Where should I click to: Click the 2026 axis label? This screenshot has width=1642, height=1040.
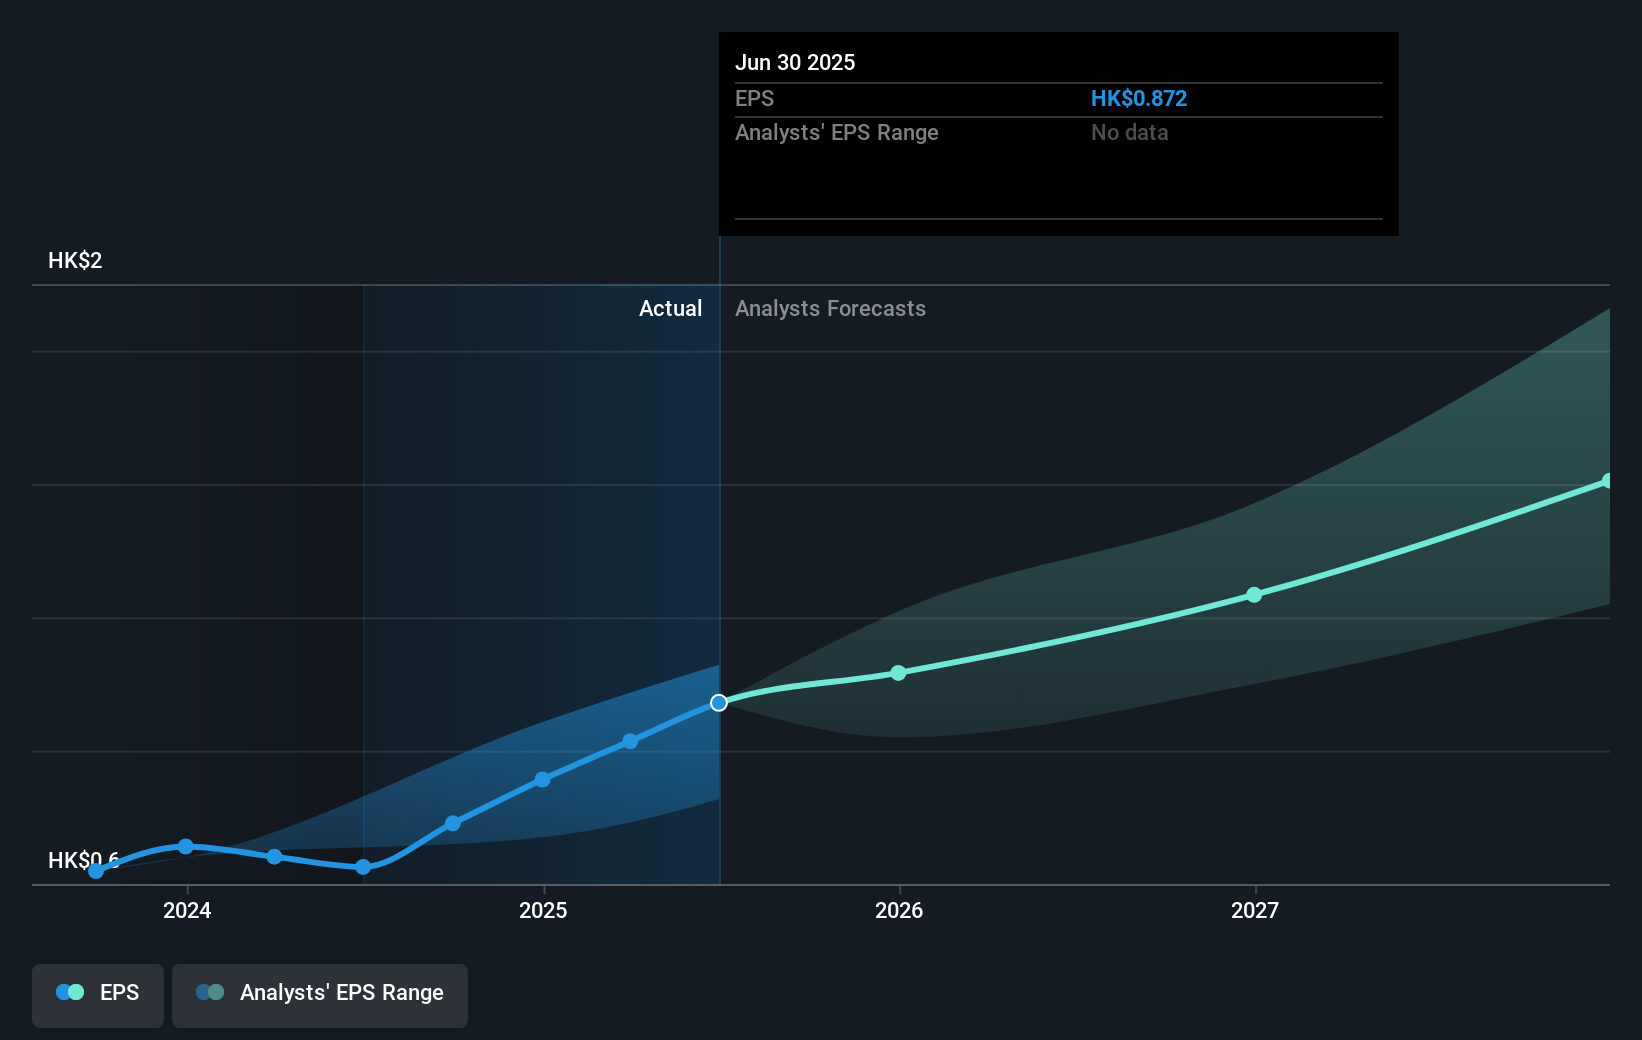[898, 911]
